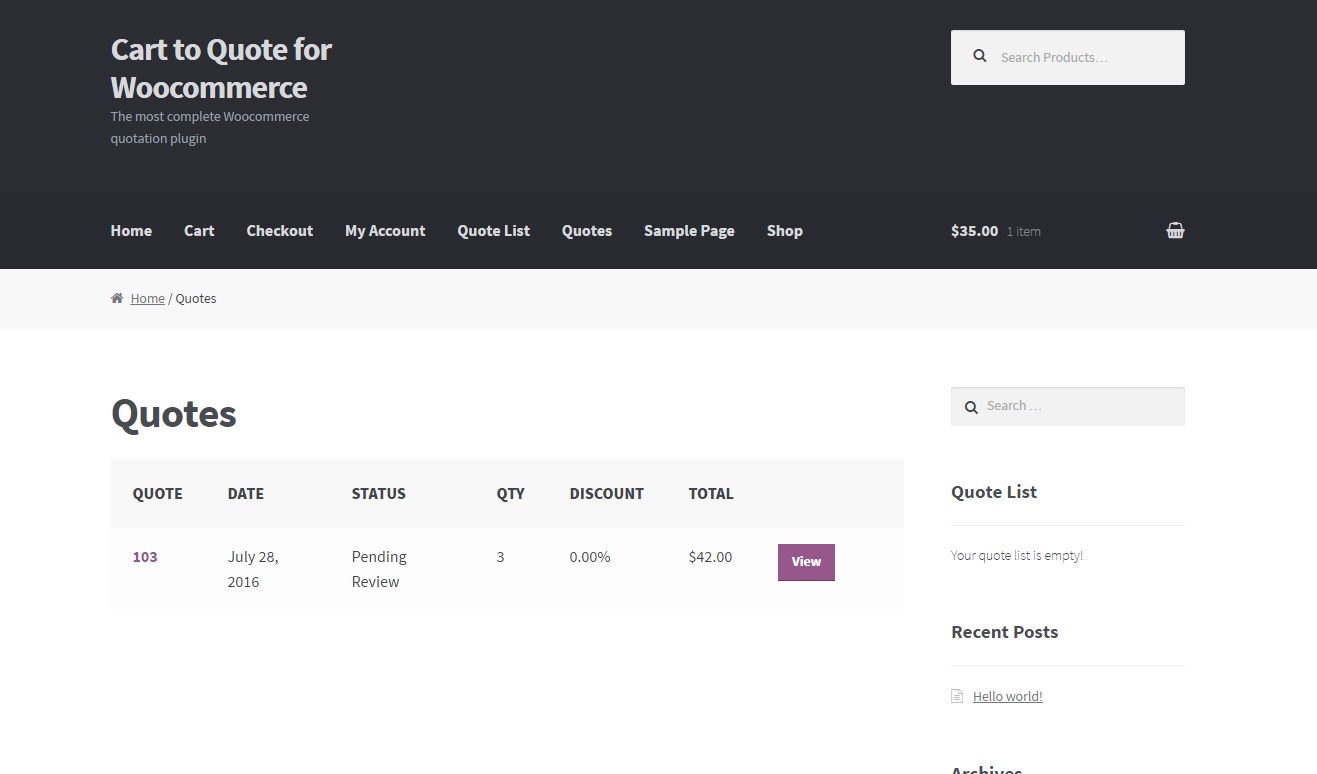Click the search icon in the sidebar search field
The width and height of the screenshot is (1317, 774).
click(x=970, y=407)
